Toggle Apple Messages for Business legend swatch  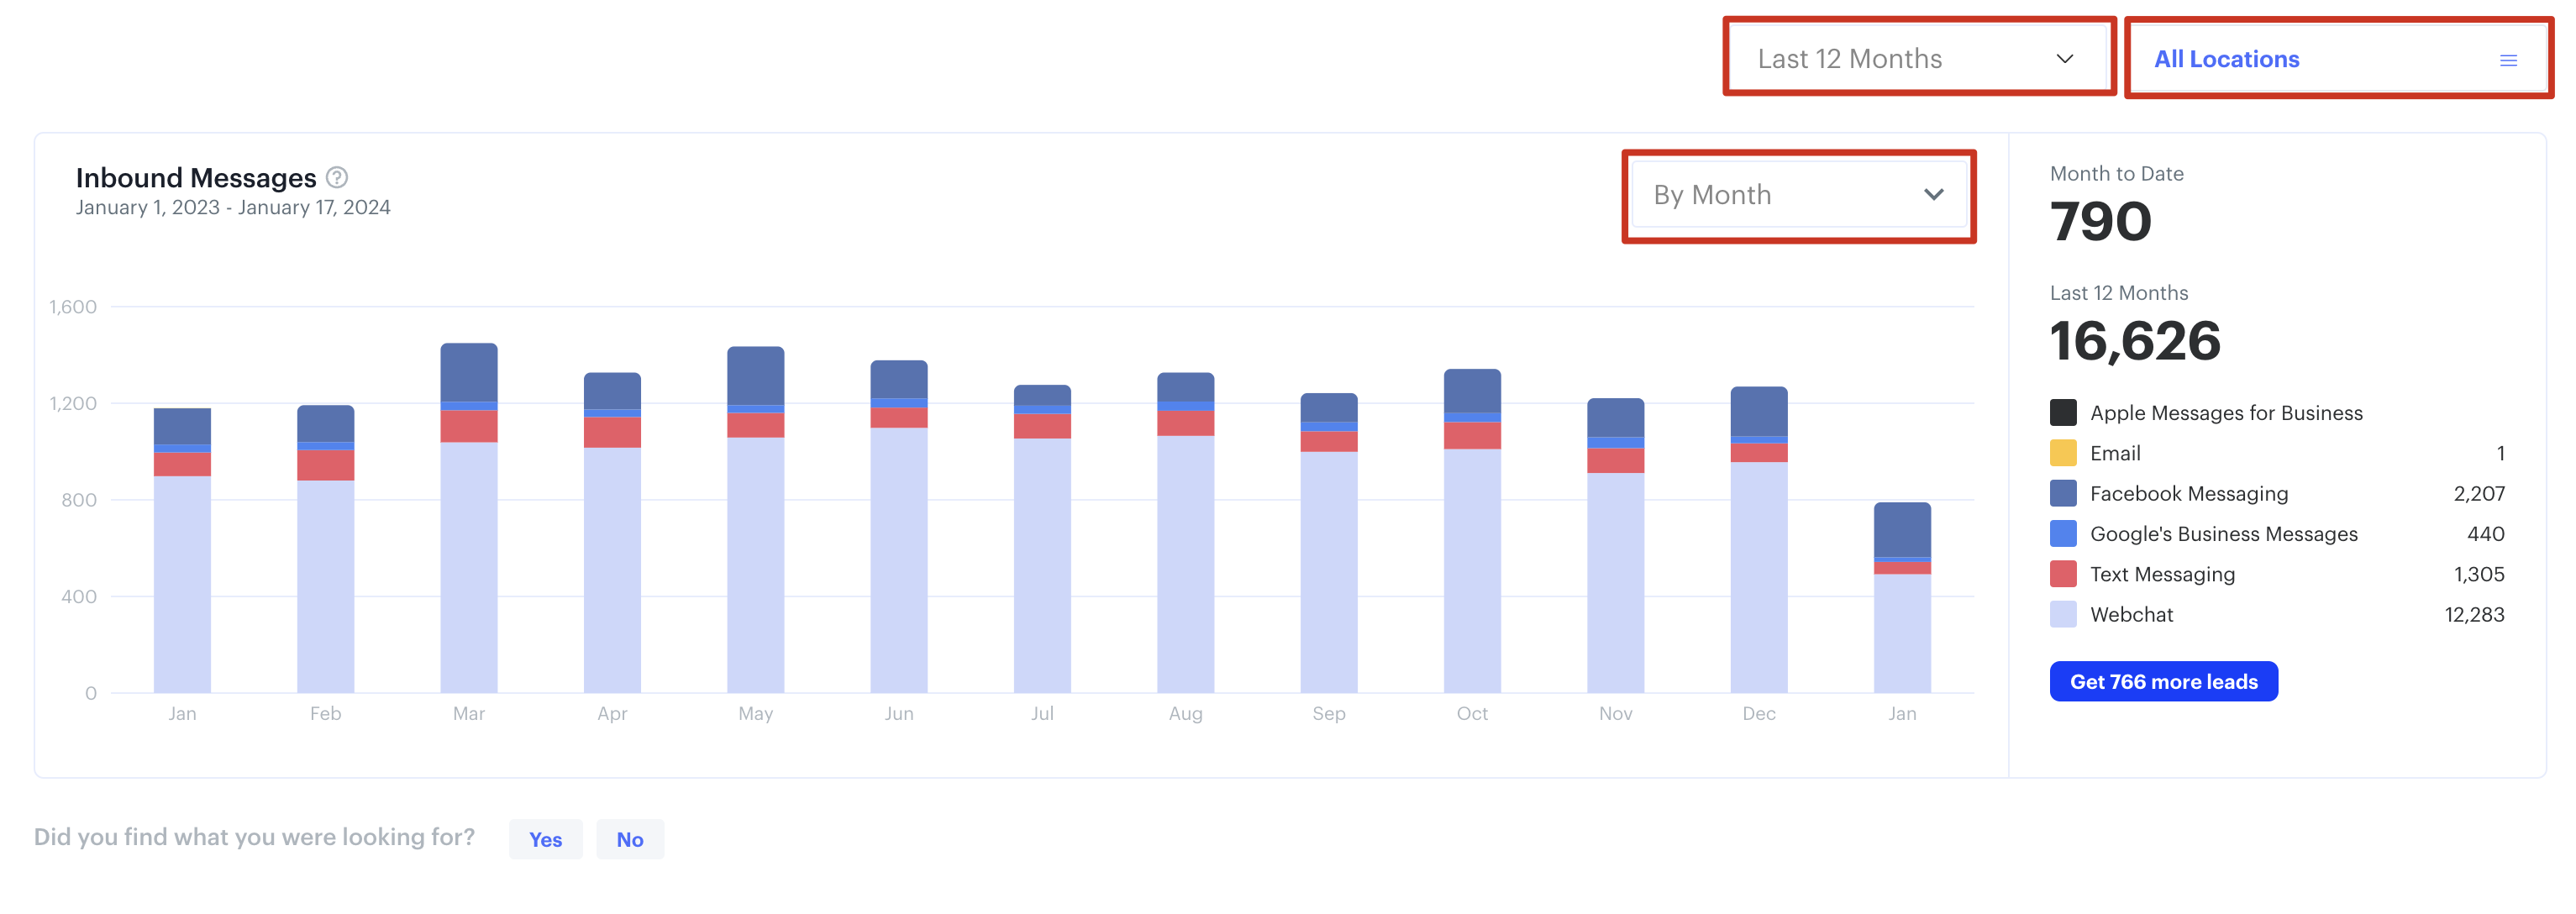point(2062,413)
